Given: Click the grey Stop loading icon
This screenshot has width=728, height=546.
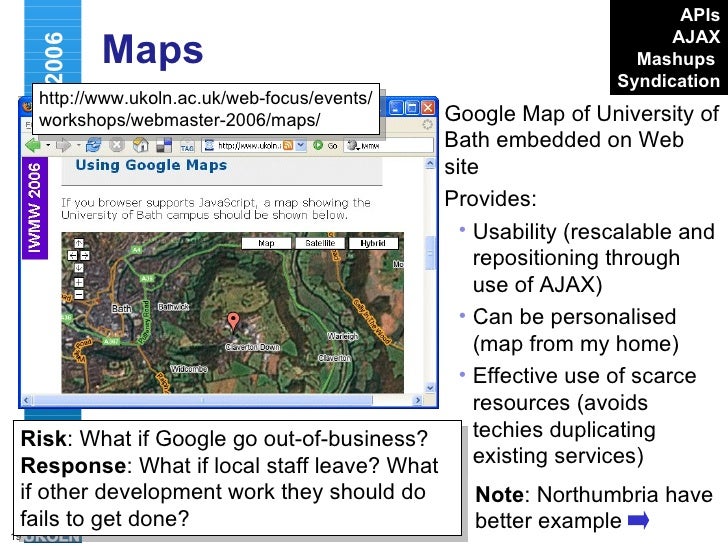Looking at the screenshot, I should 117,145.
